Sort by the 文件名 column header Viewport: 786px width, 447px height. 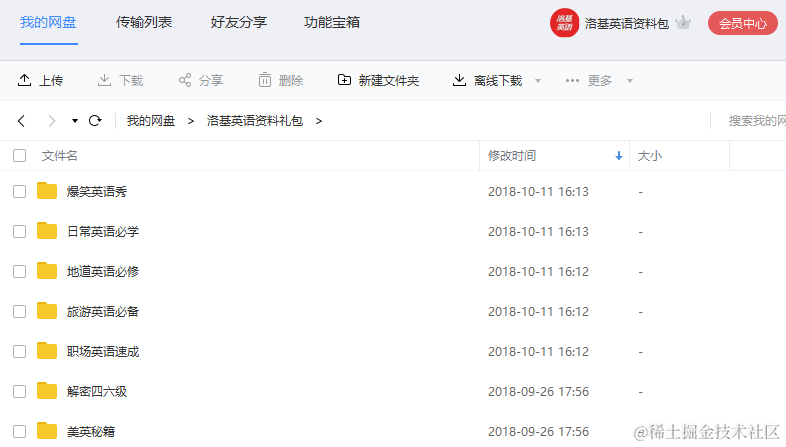[x=60, y=156]
